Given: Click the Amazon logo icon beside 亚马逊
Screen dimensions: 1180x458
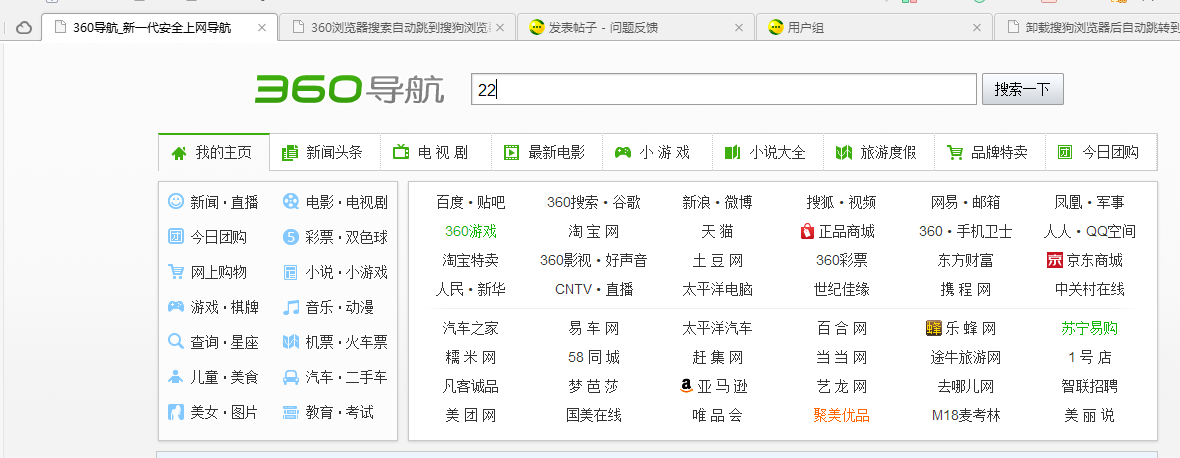Looking at the screenshot, I should (x=686, y=387).
